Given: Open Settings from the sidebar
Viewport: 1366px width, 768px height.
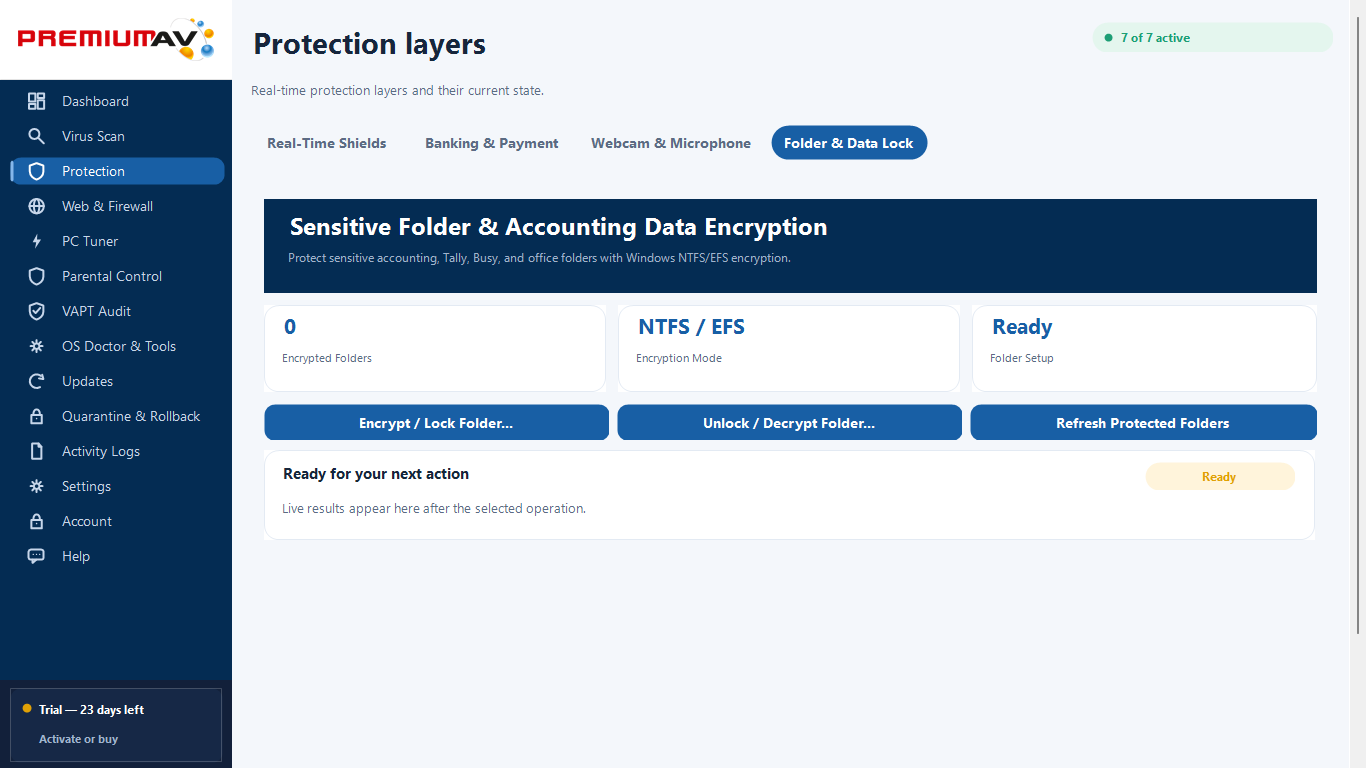Looking at the screenshot, I should point(117,486).
